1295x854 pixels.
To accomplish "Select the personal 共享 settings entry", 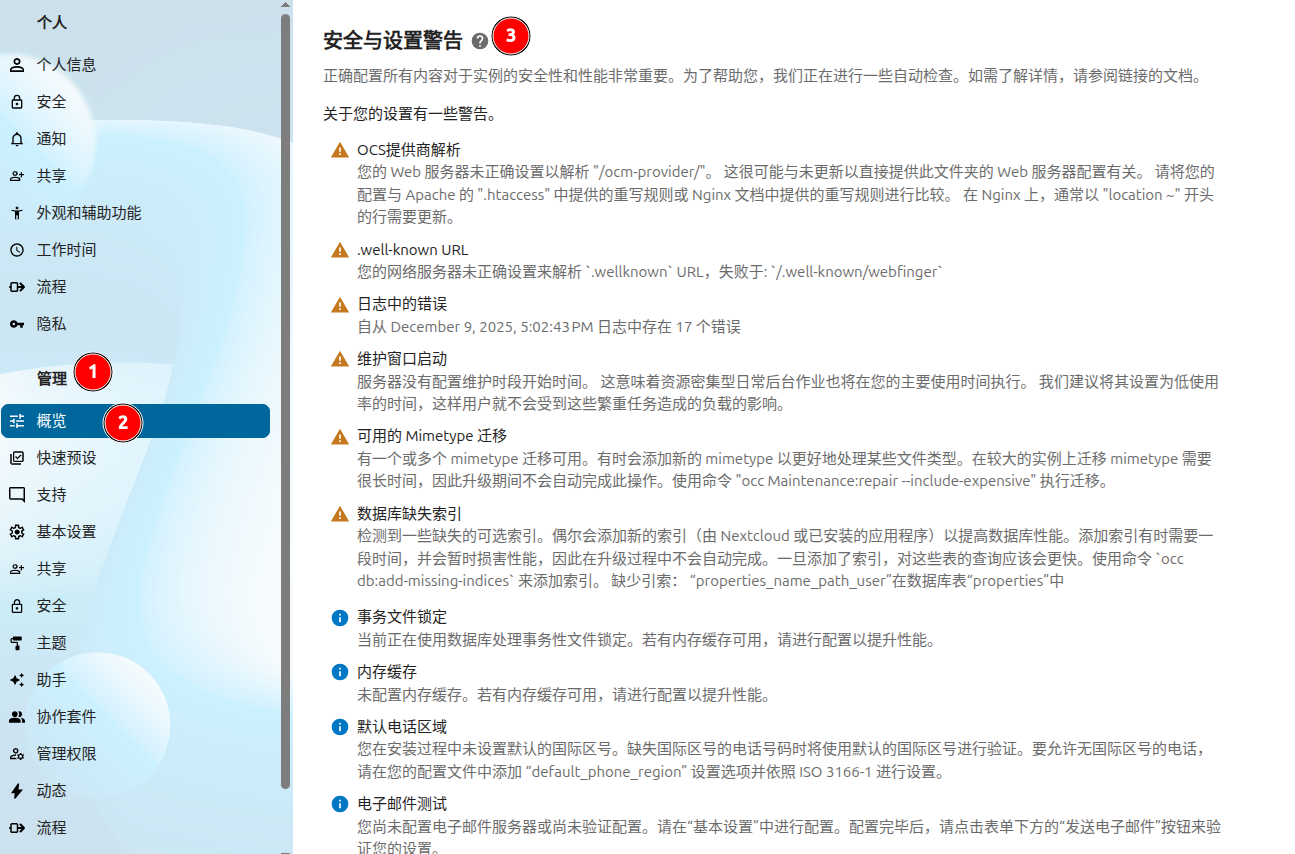I will coord(52,176).
